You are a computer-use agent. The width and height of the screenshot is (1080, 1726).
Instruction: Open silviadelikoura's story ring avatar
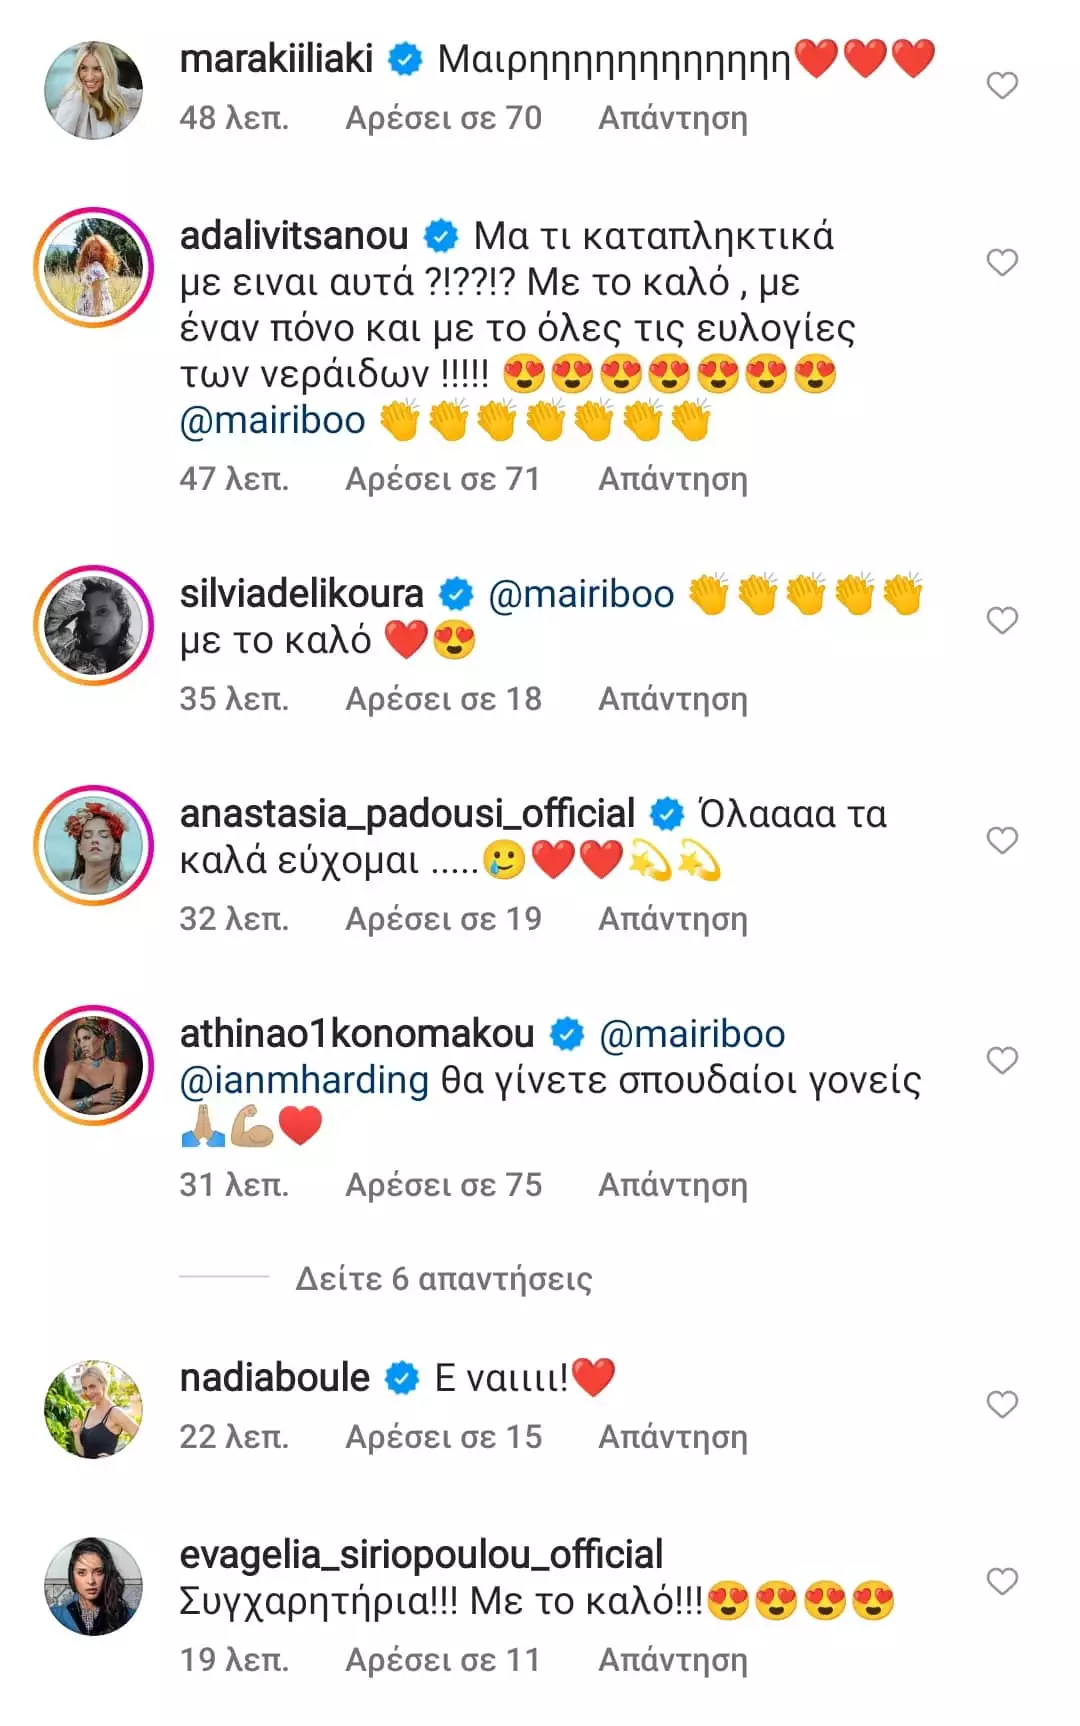[94, 625]
